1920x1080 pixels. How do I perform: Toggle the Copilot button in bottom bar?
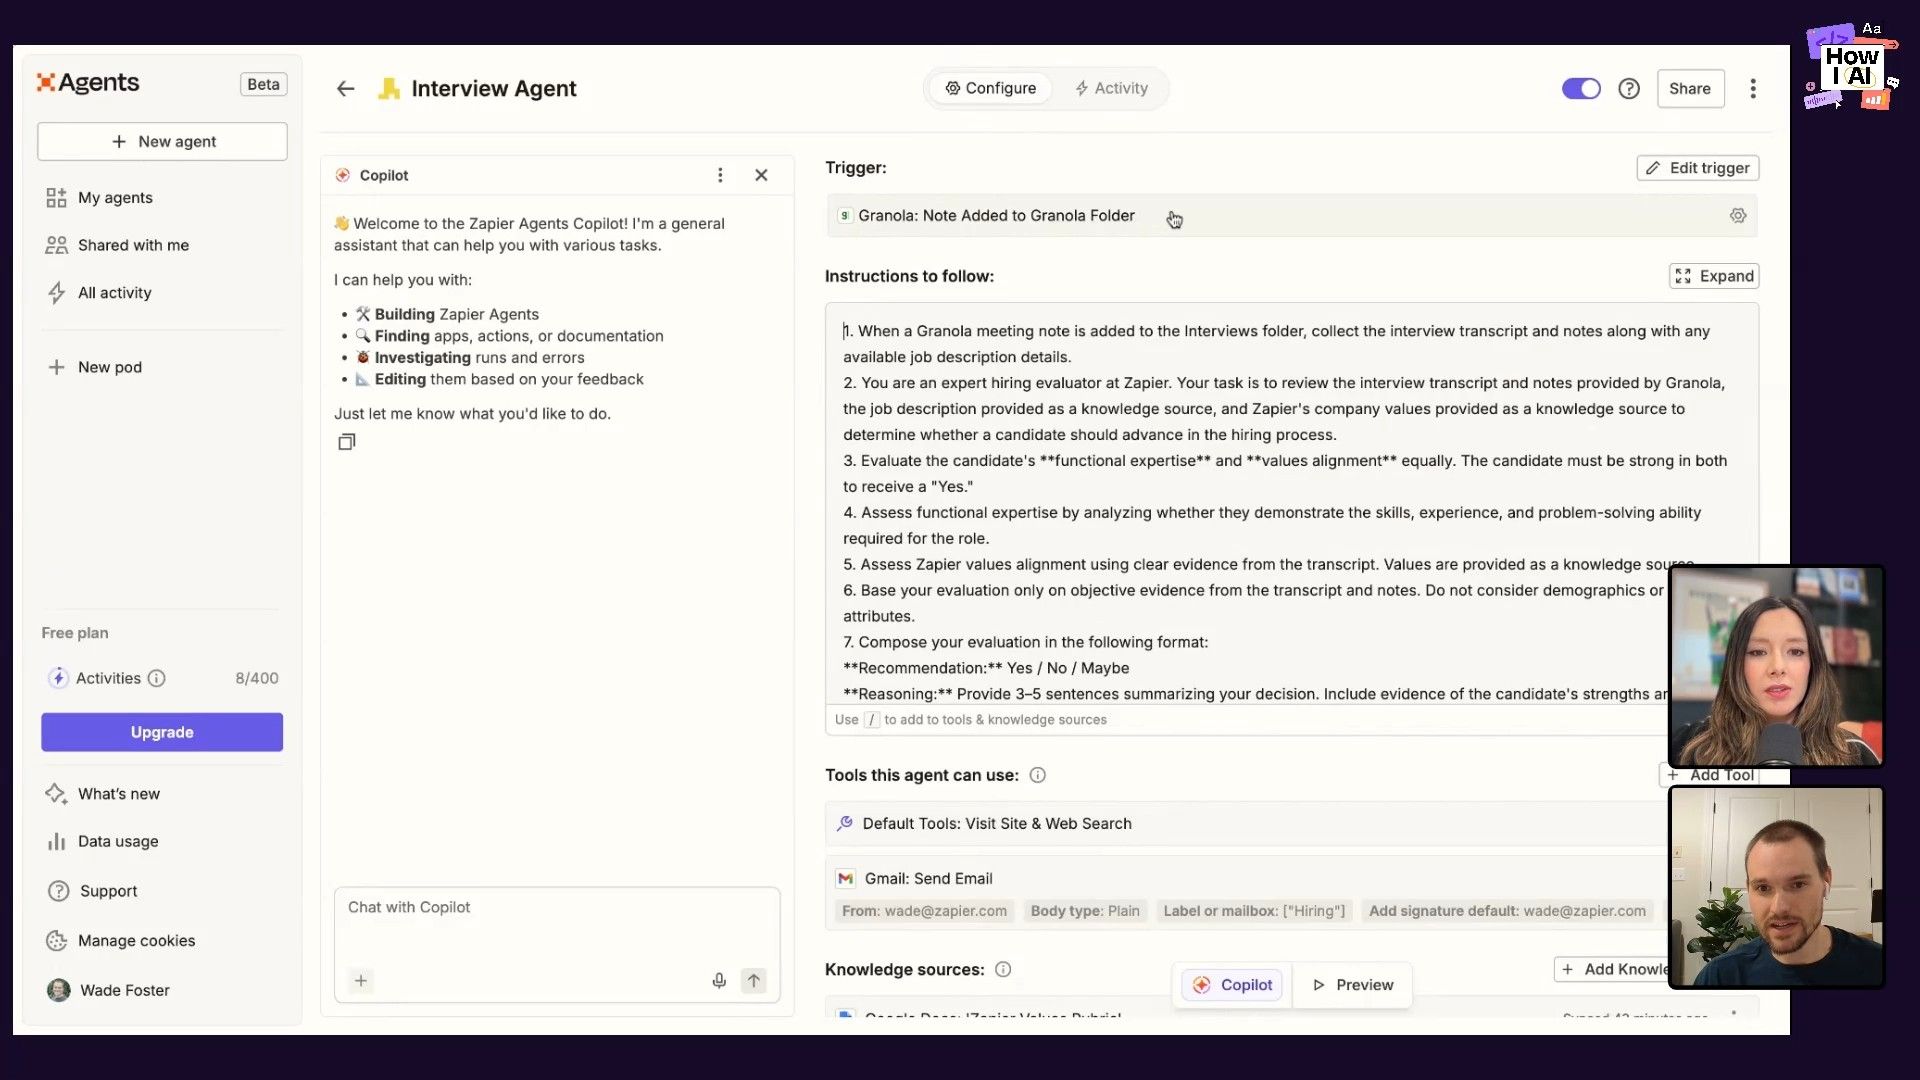tap(1233, 985)
